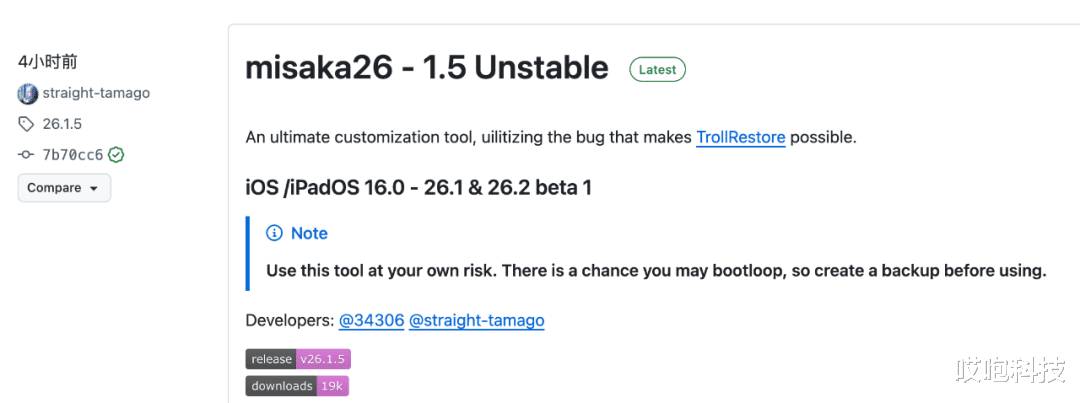The width and height of the screenshot is (1080, 403).
Task: Click the release v26.1.5 badge
Action: point(298,360)
